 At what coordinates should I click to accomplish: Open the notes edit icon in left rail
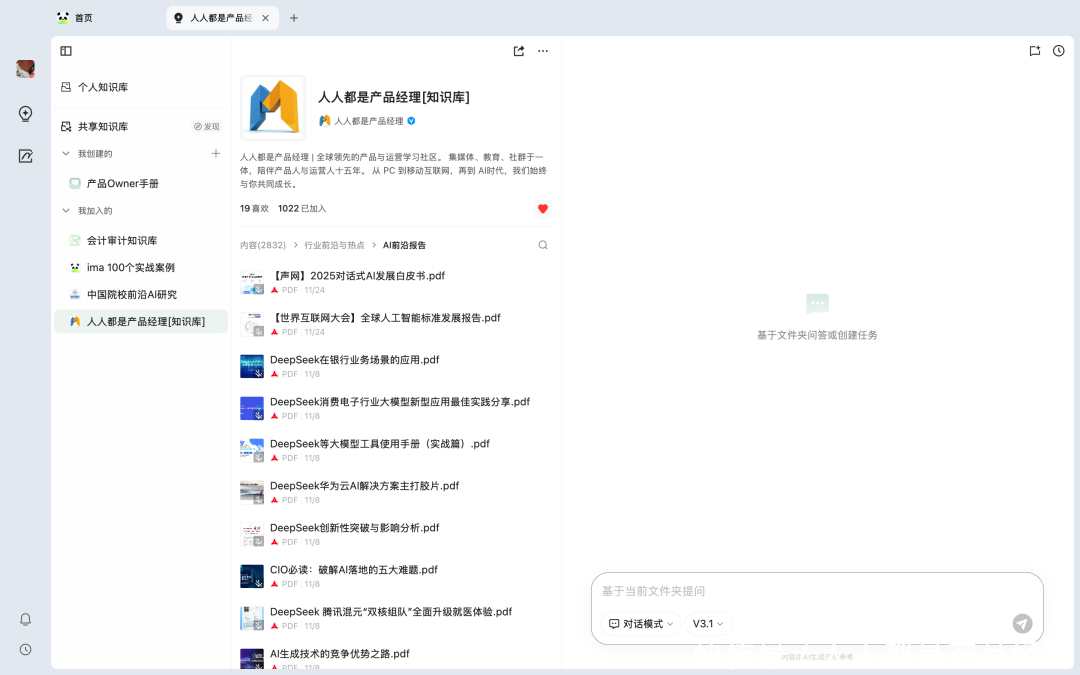pyautogui.click(x=26, y=156)
